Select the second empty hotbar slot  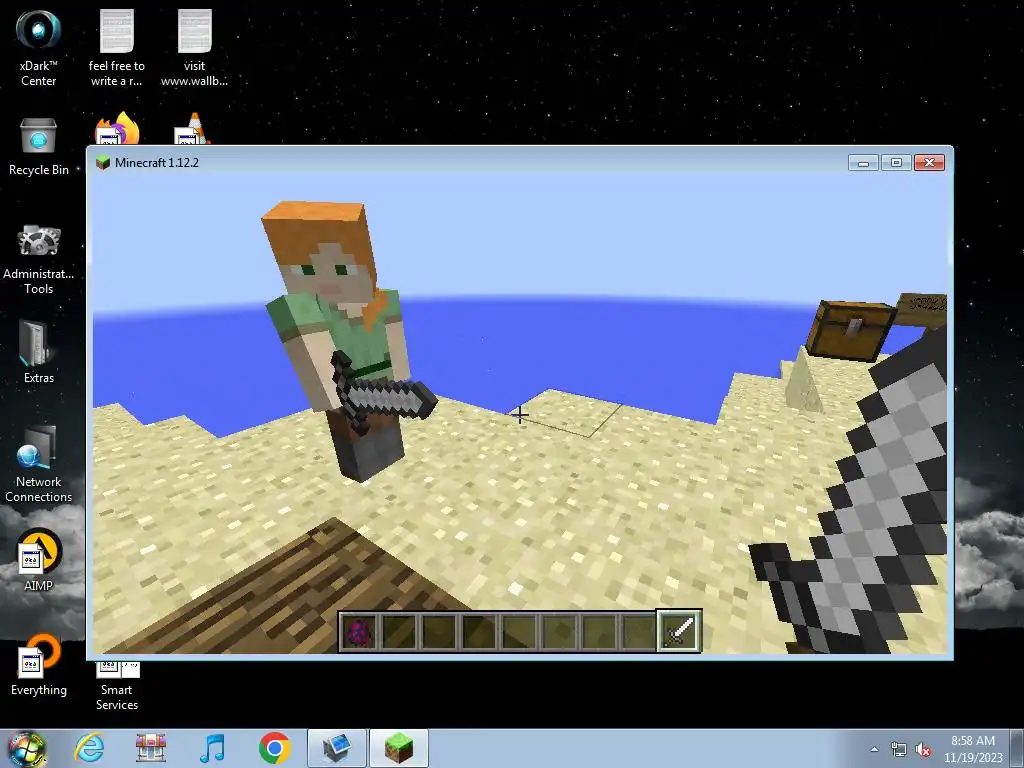(x=439, y=632)
